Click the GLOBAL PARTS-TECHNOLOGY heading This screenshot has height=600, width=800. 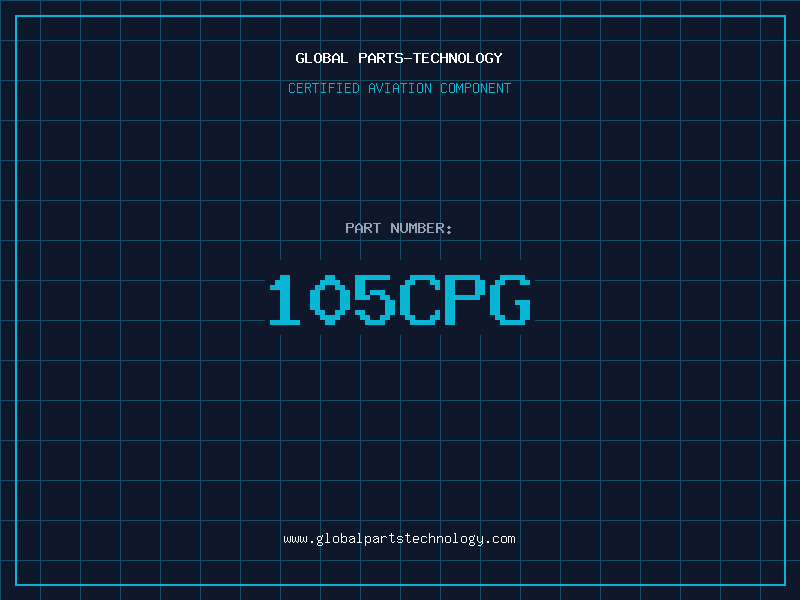399,58
